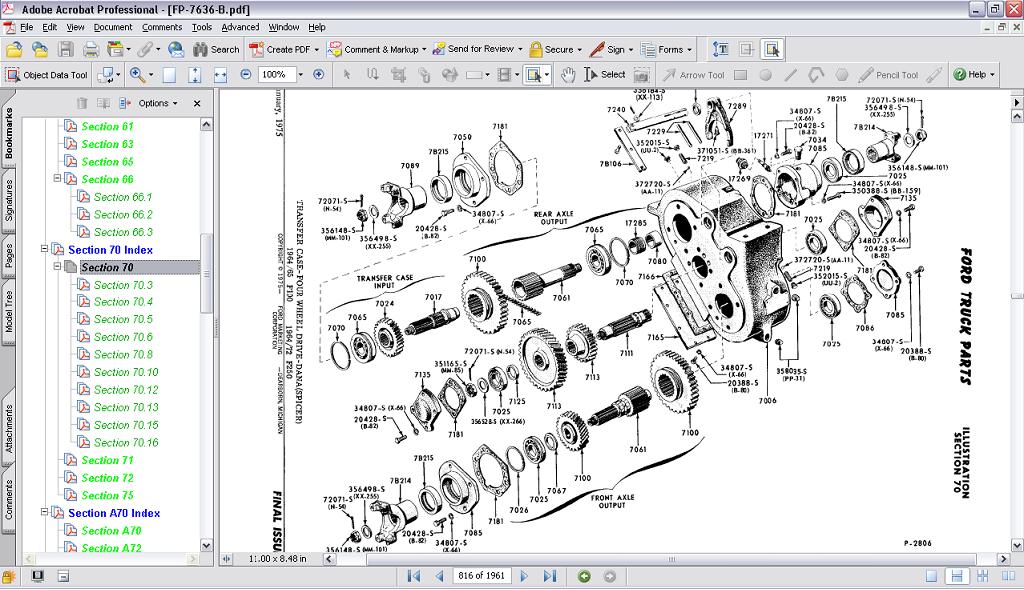Collapse the Section 70 Index bookmark
This screenshot has height=590, width=1024.
tap(44, 249)
